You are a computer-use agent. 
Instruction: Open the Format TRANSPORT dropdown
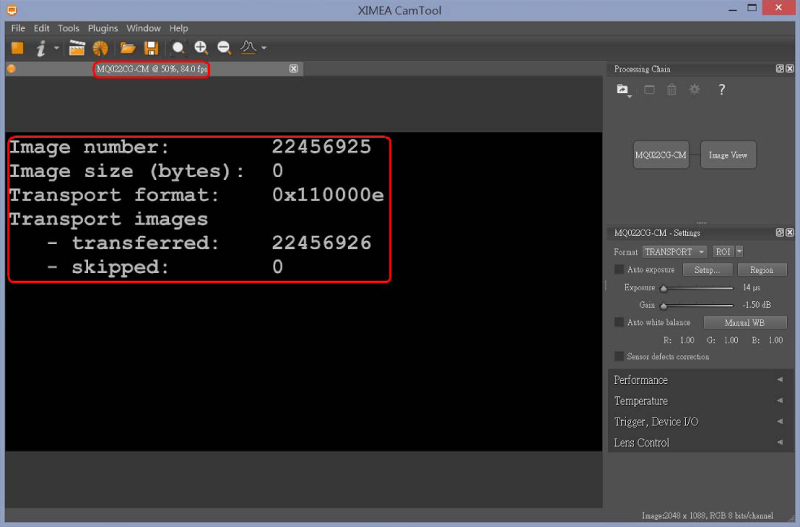[674, 252]
